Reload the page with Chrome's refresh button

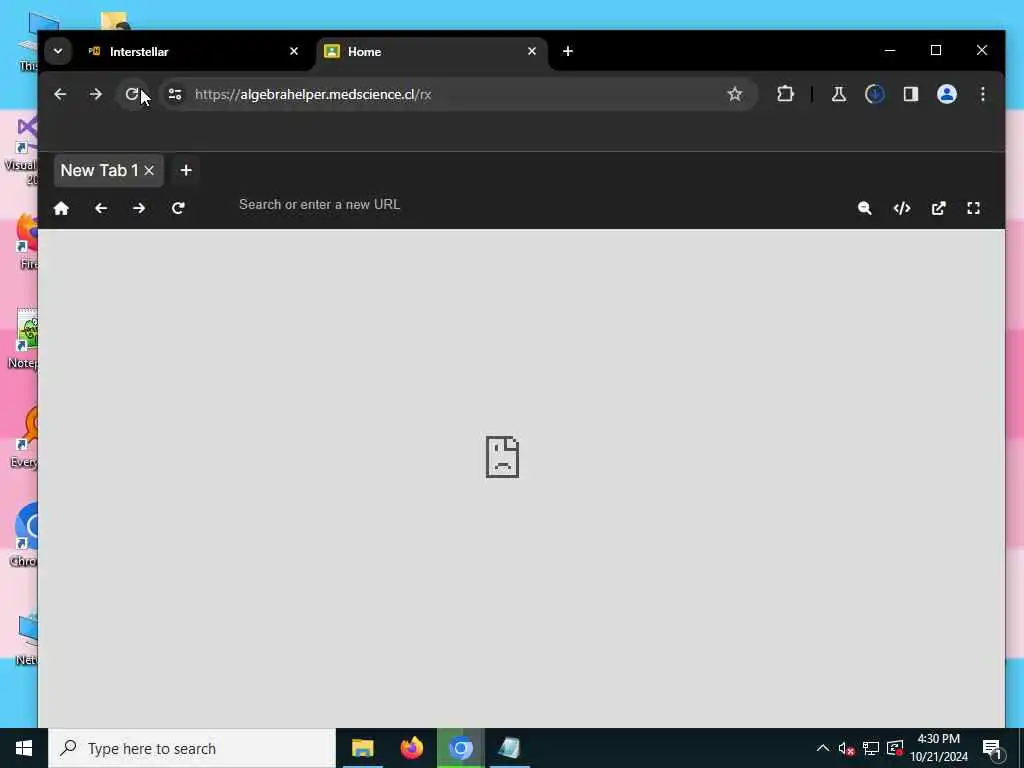click(132, 95)
